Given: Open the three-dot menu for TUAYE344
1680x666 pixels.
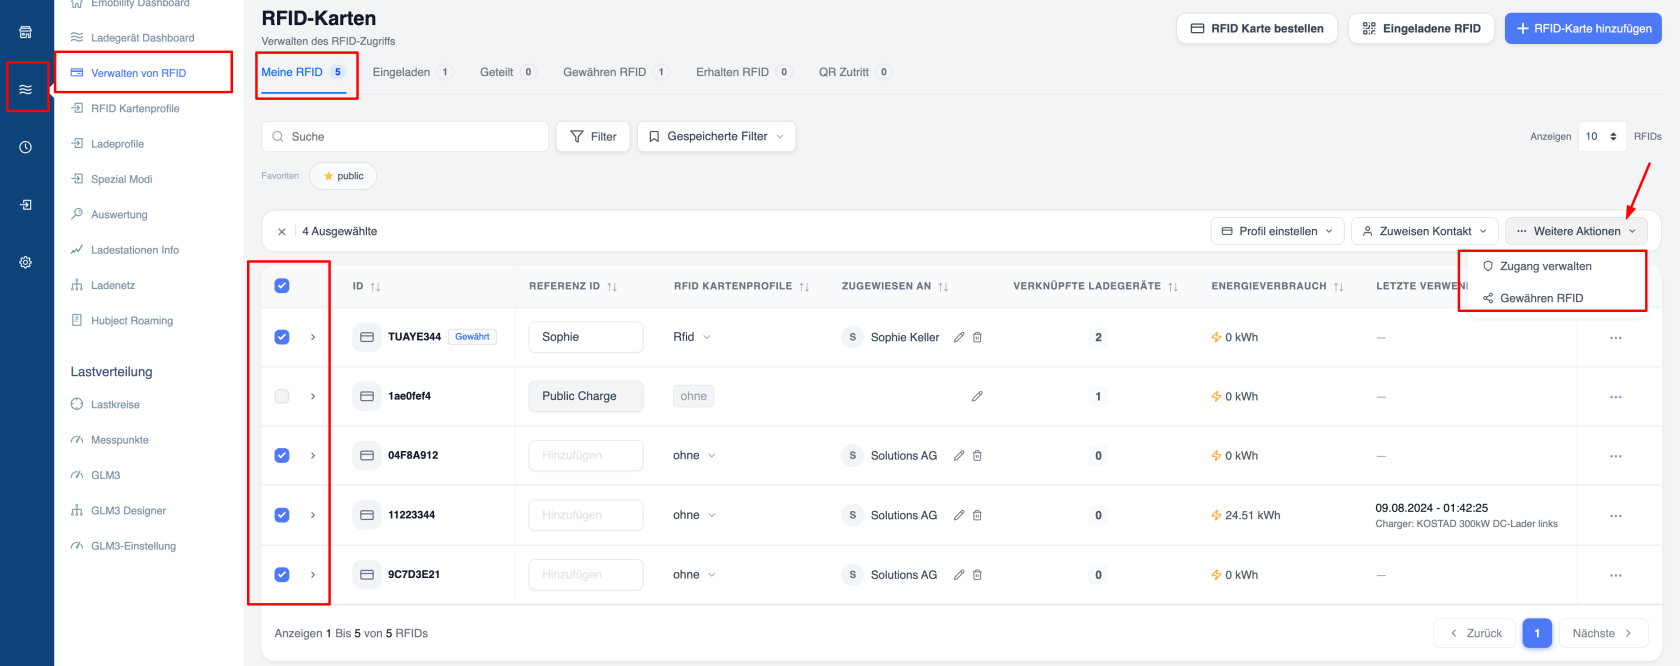Looking at the screenshot, I should tap(1615, 338).
